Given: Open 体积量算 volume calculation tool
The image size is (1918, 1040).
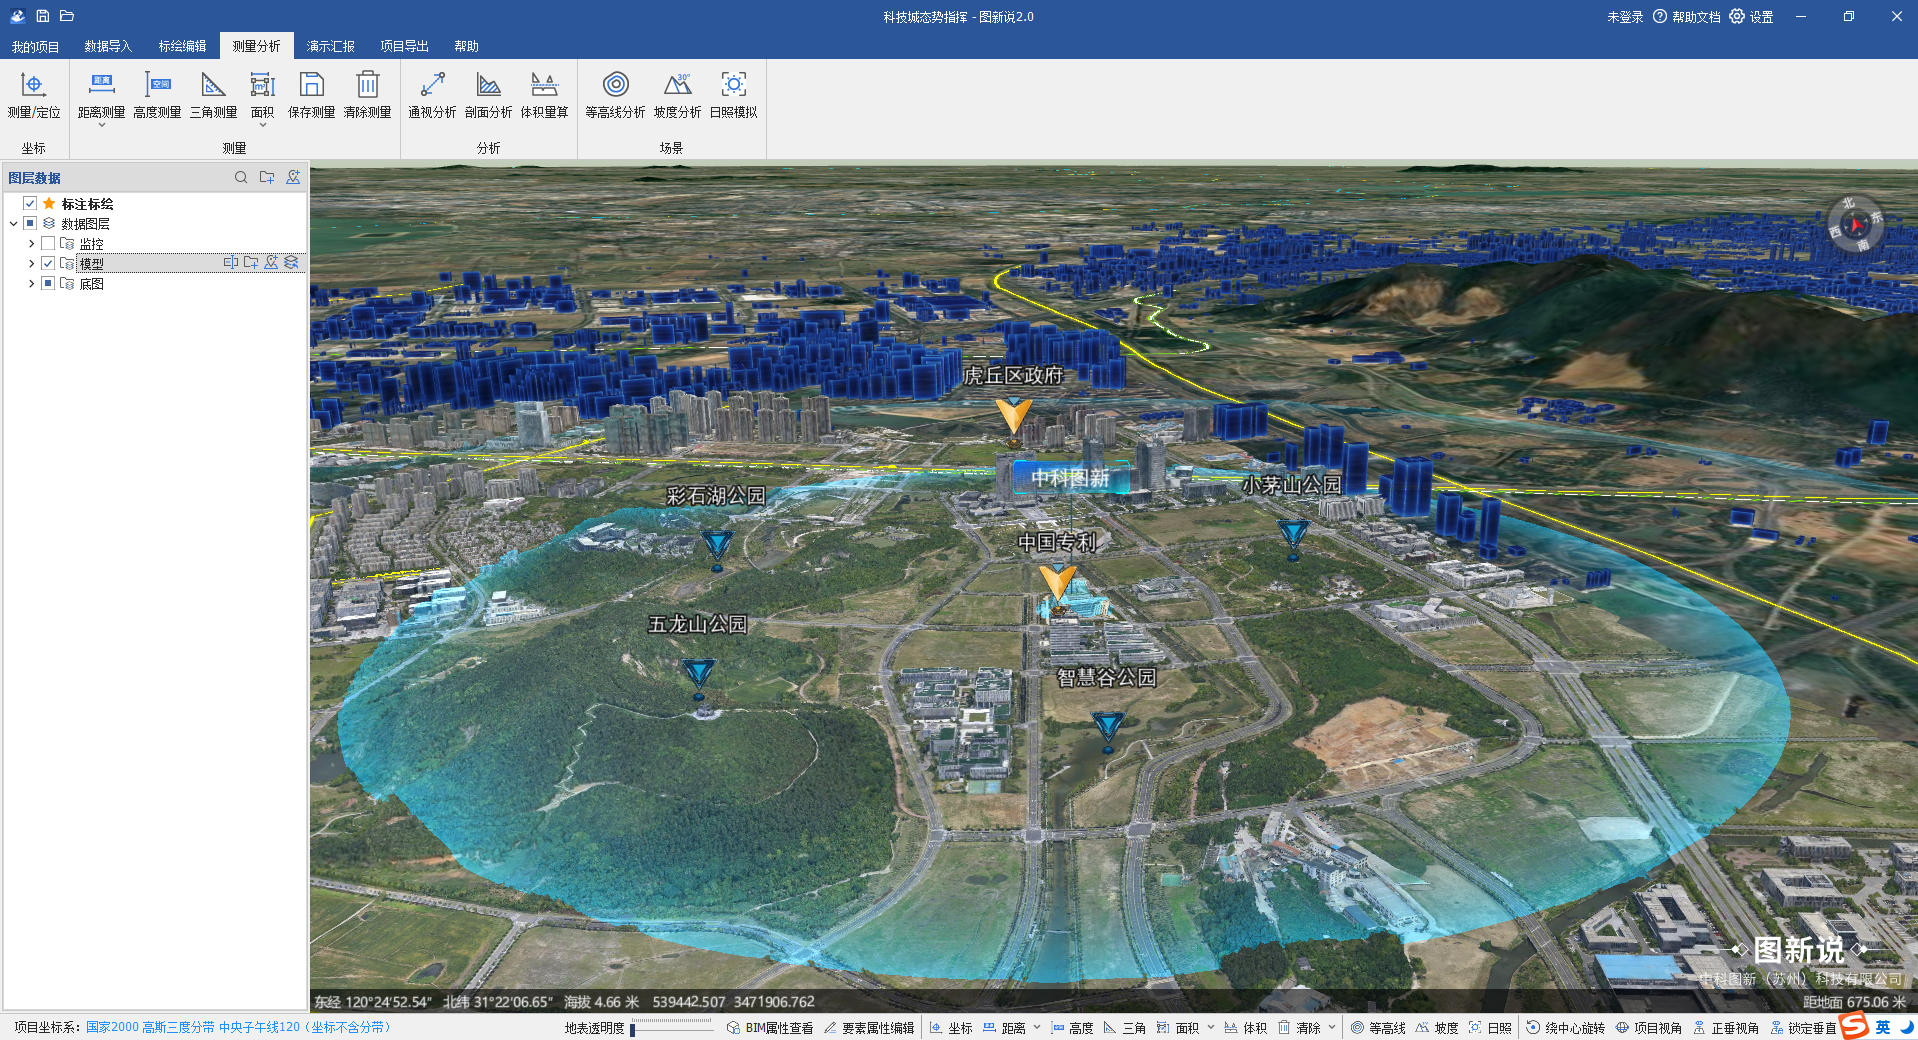Looking at the screenshot, I should pos(544,95).
